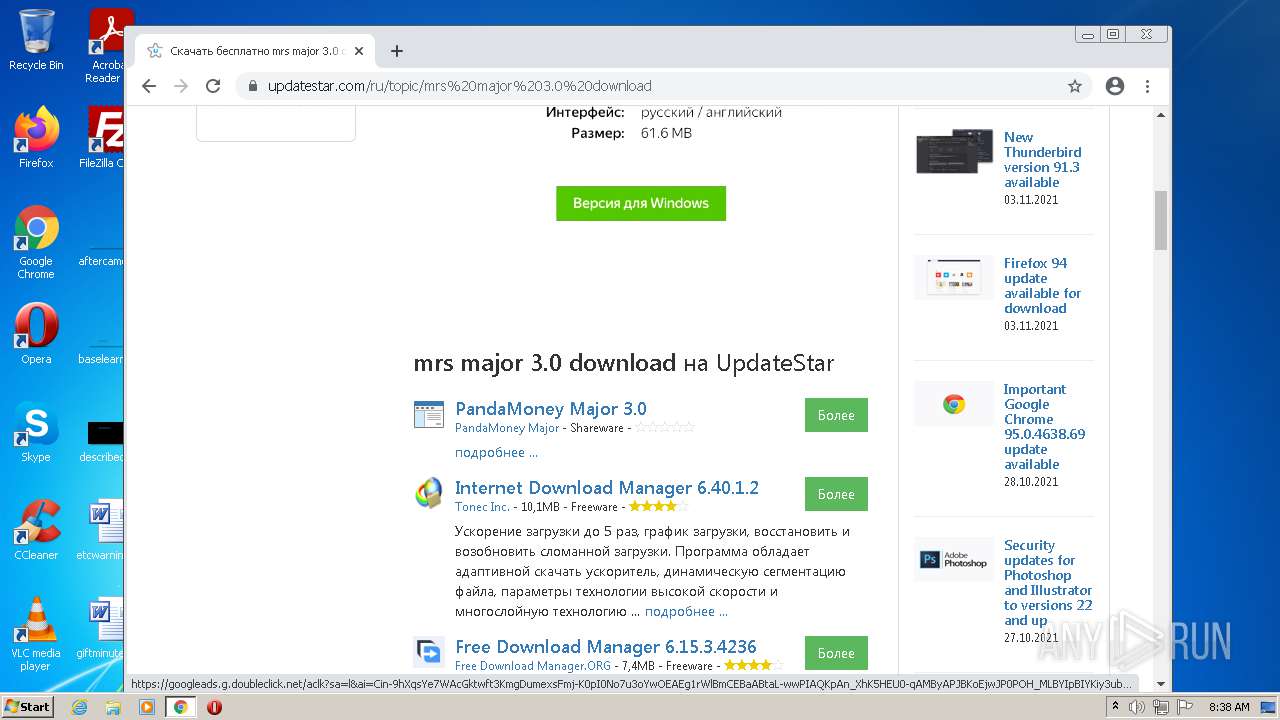Open the VLC media player desktop shortcut
Image resolution: width=1280 pixels, height=720 pixels.
36,635
